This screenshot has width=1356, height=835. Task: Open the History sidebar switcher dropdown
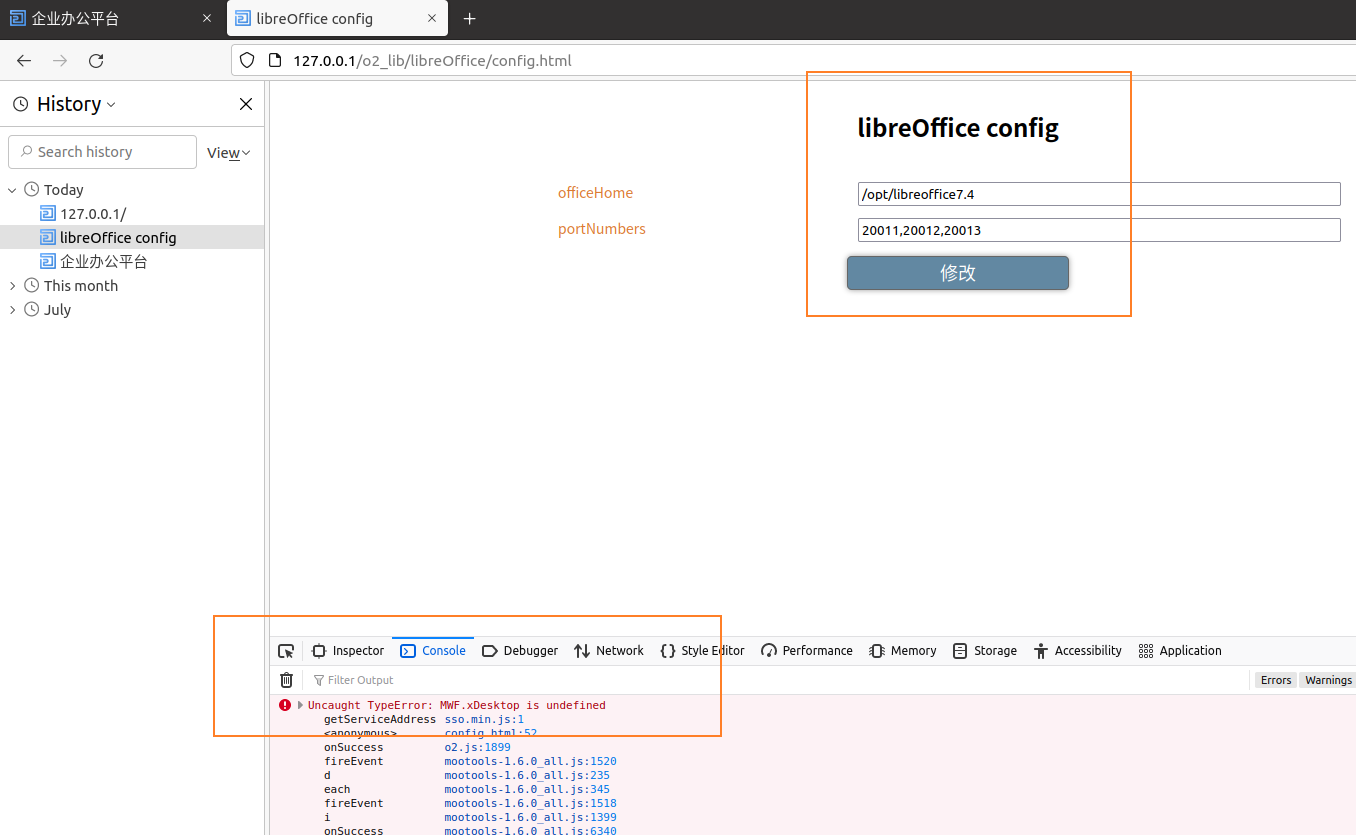click(x=77, y=104)
